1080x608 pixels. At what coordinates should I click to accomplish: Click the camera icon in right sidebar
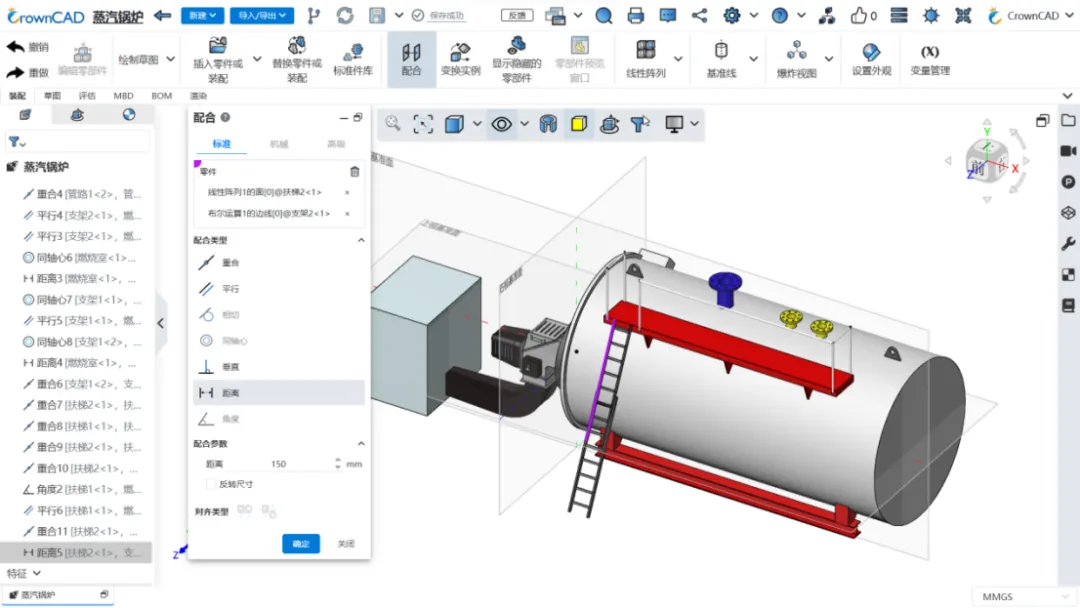(x=1068, y=151)
